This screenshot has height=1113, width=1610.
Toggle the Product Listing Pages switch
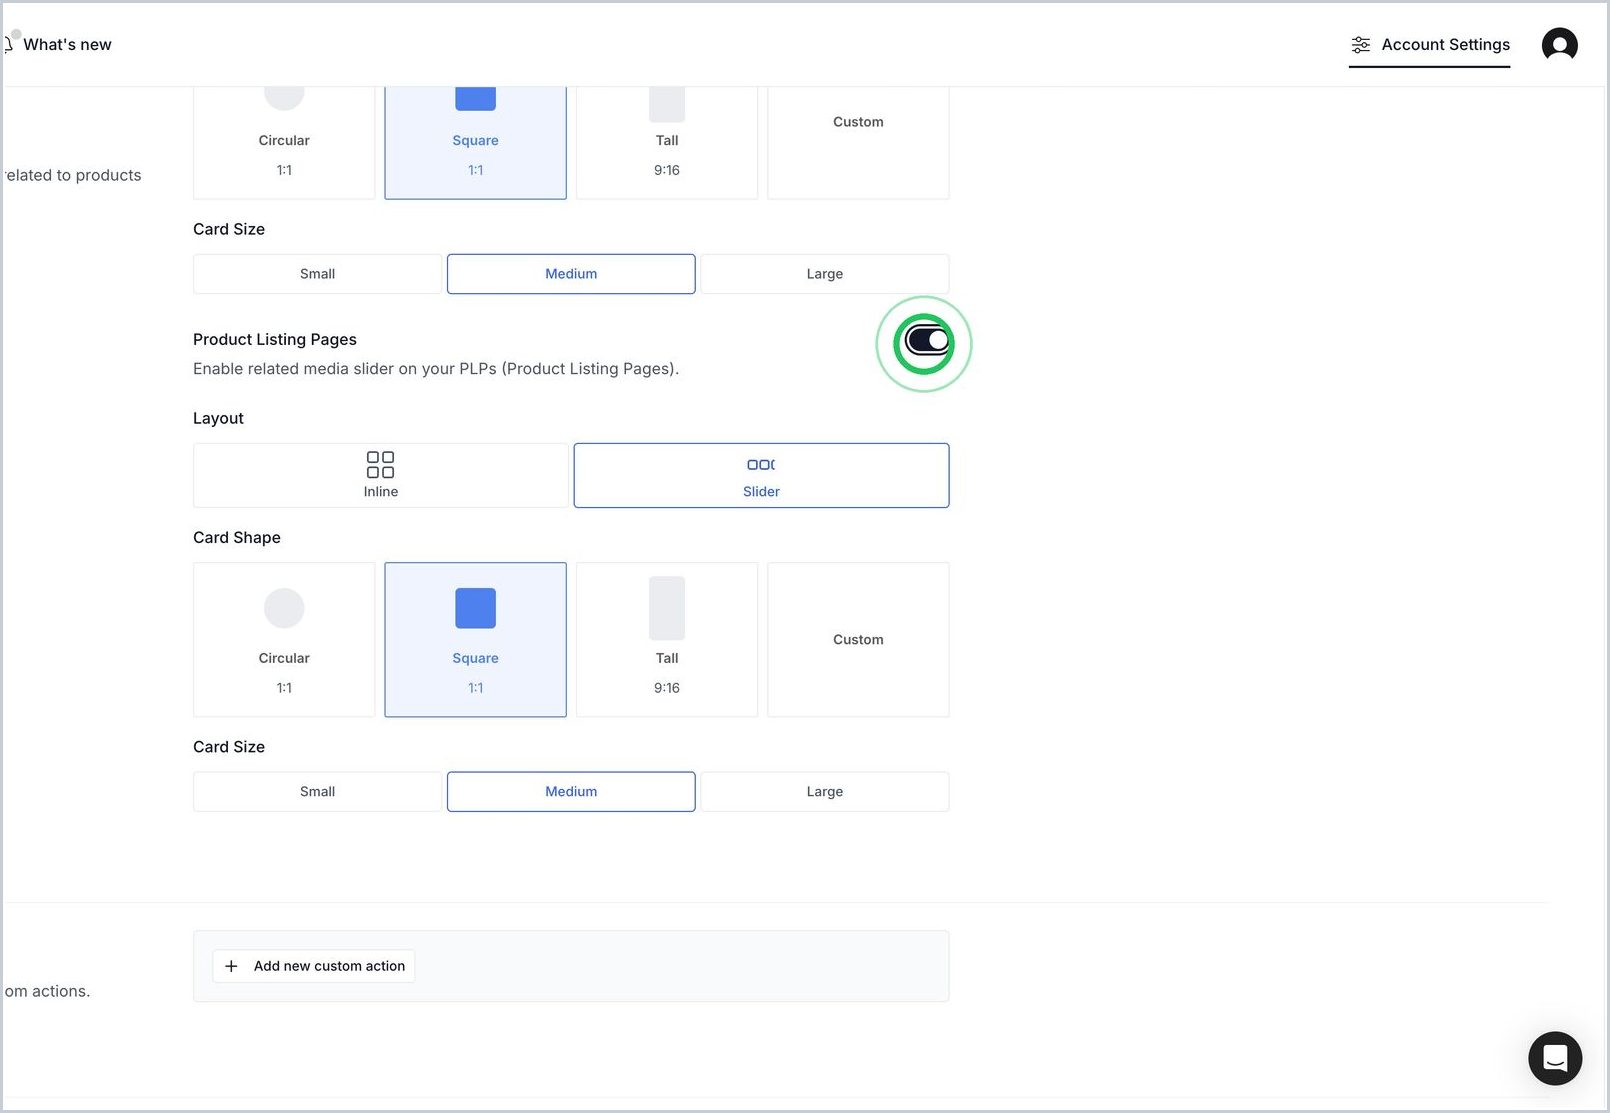tap(927, 341)
